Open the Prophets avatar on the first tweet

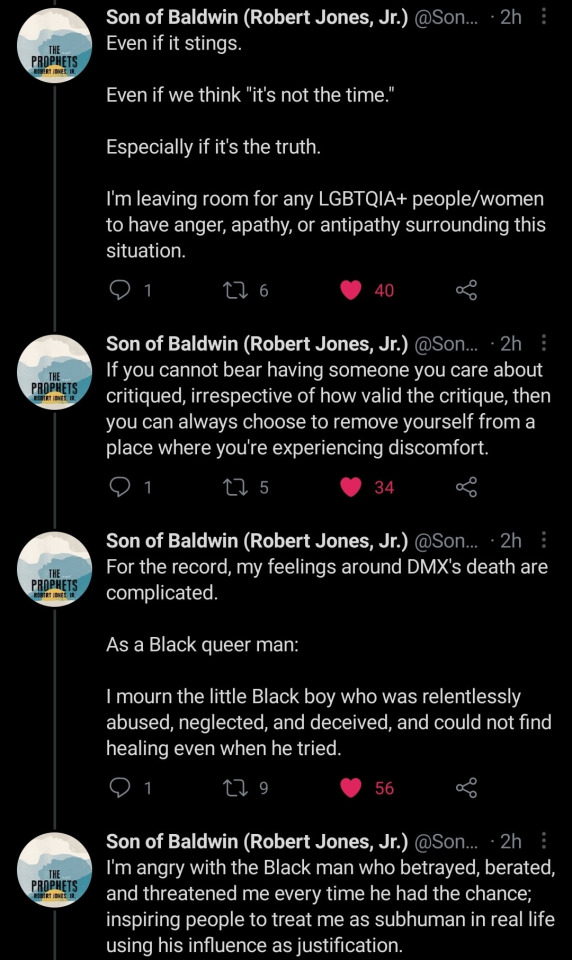(55, 46)
